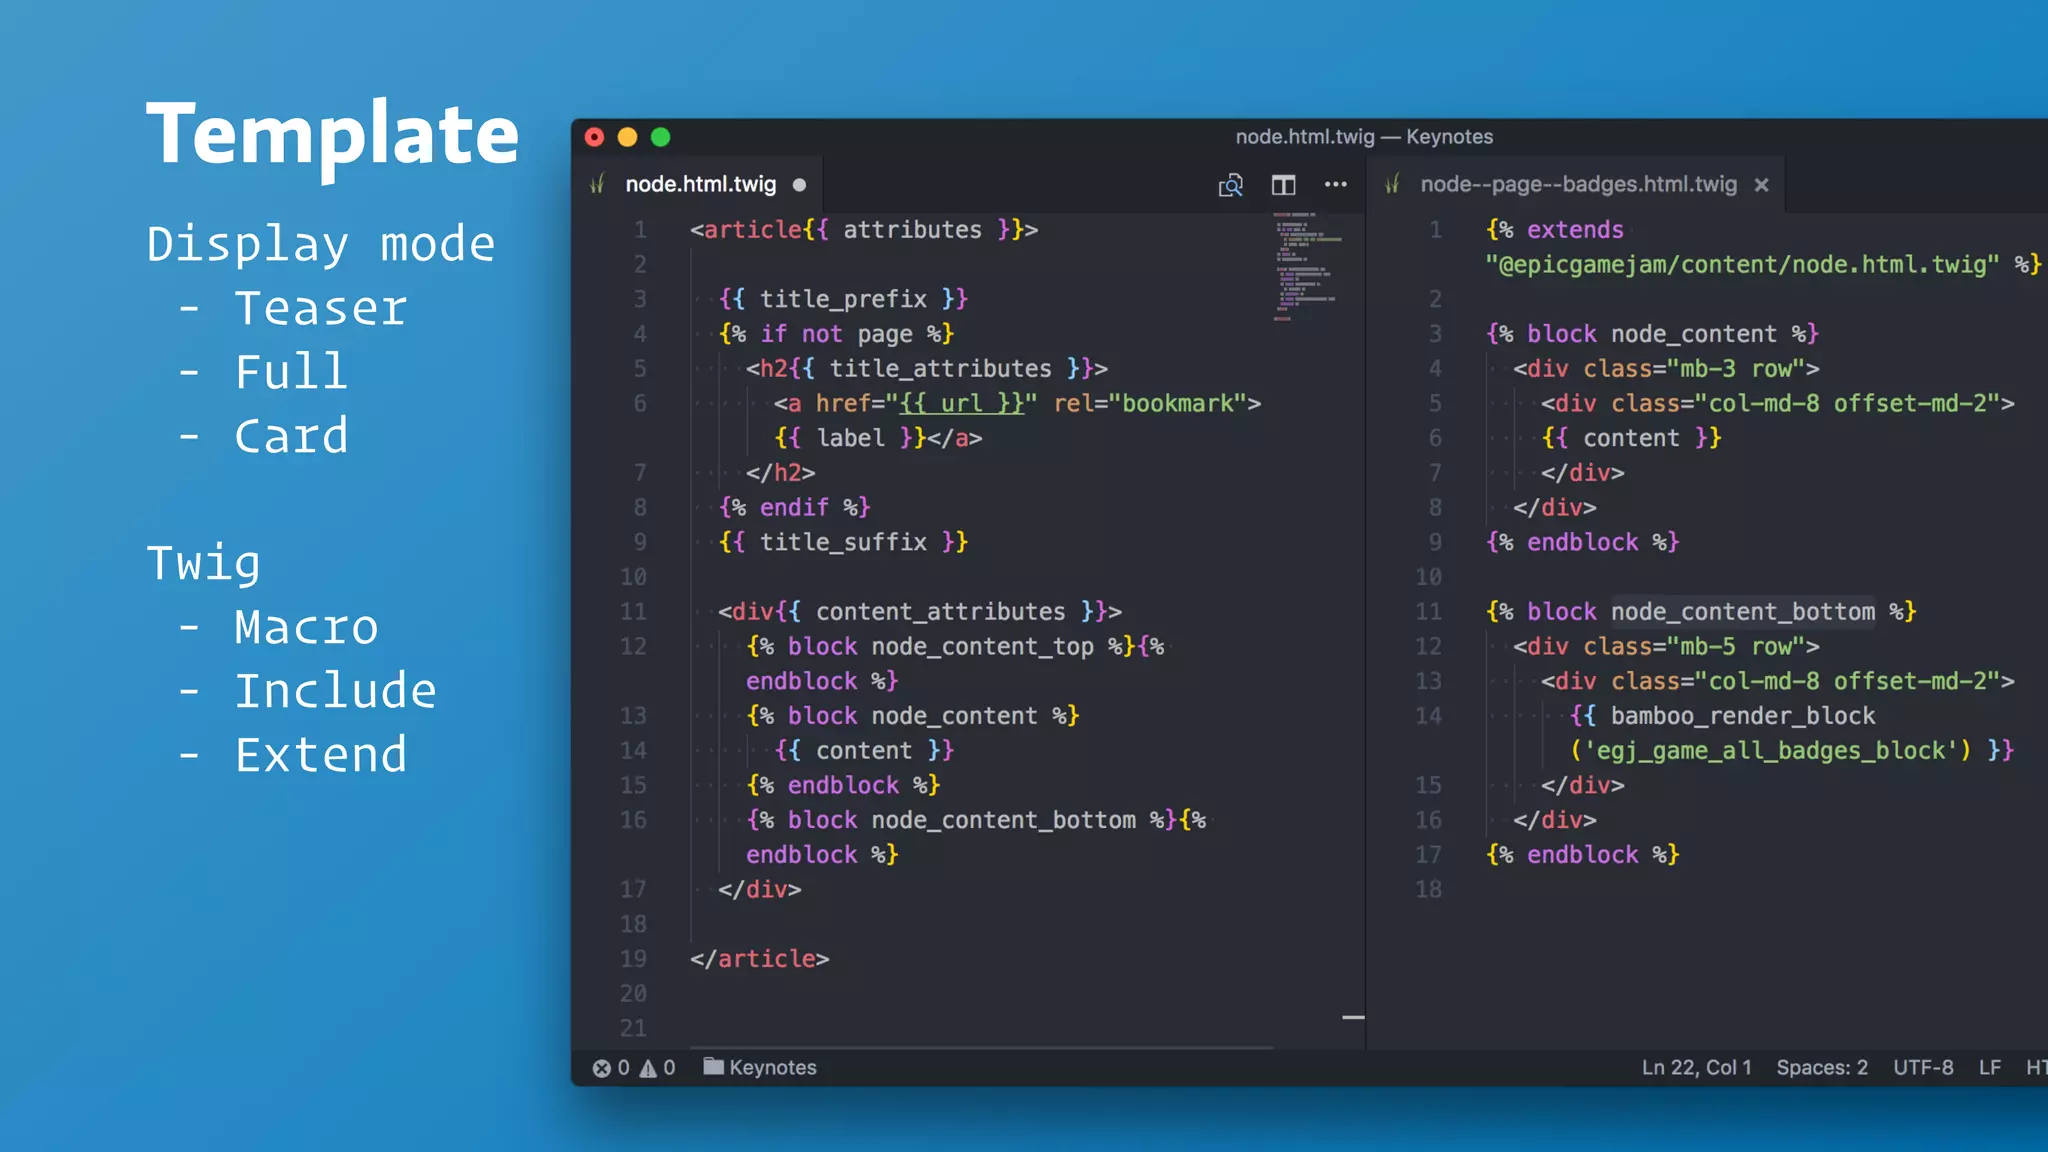This screenshot has width=2048, height=1152.
Task: Click the unsaved dot on node.html.twig tab
Action: [799, 185]
